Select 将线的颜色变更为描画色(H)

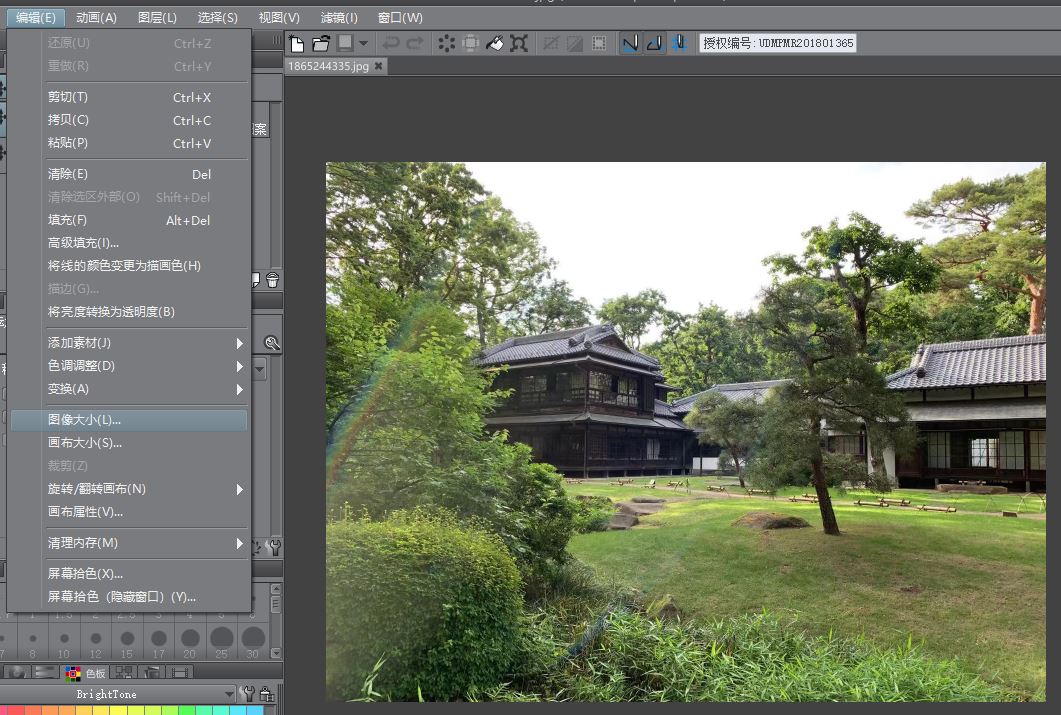point(129,266)
